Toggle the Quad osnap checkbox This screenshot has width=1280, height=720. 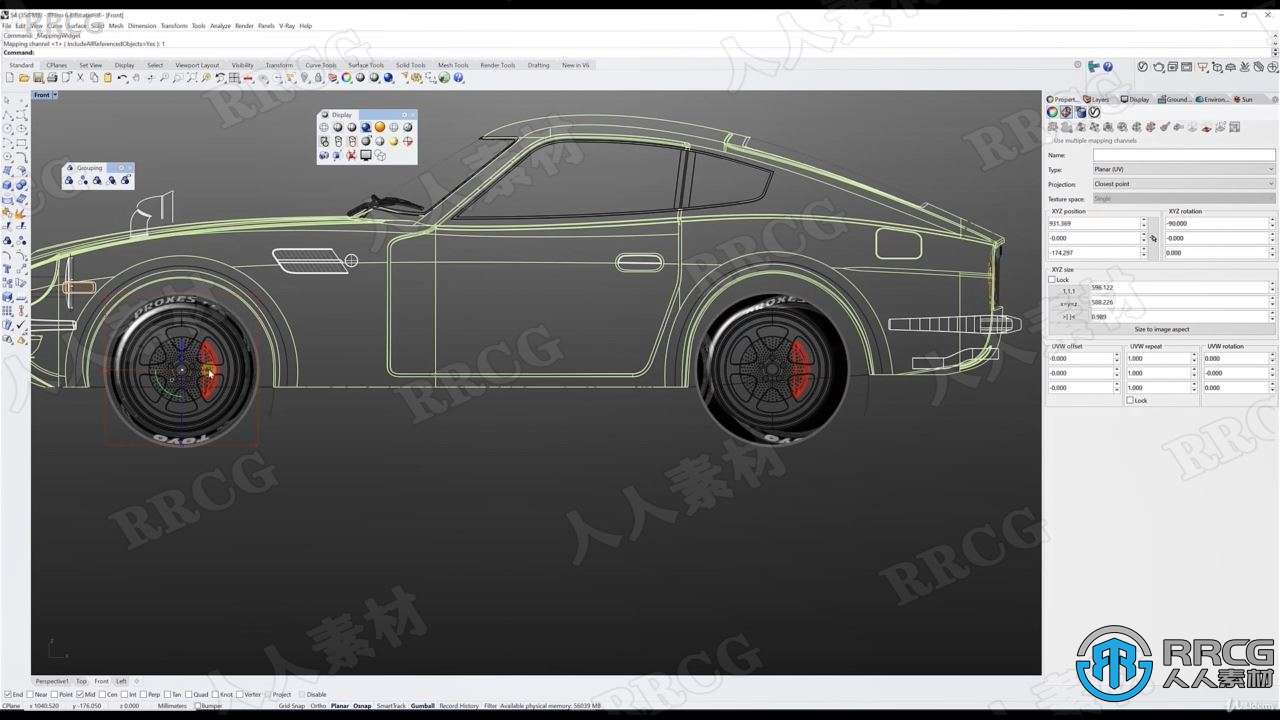(188, 694)
